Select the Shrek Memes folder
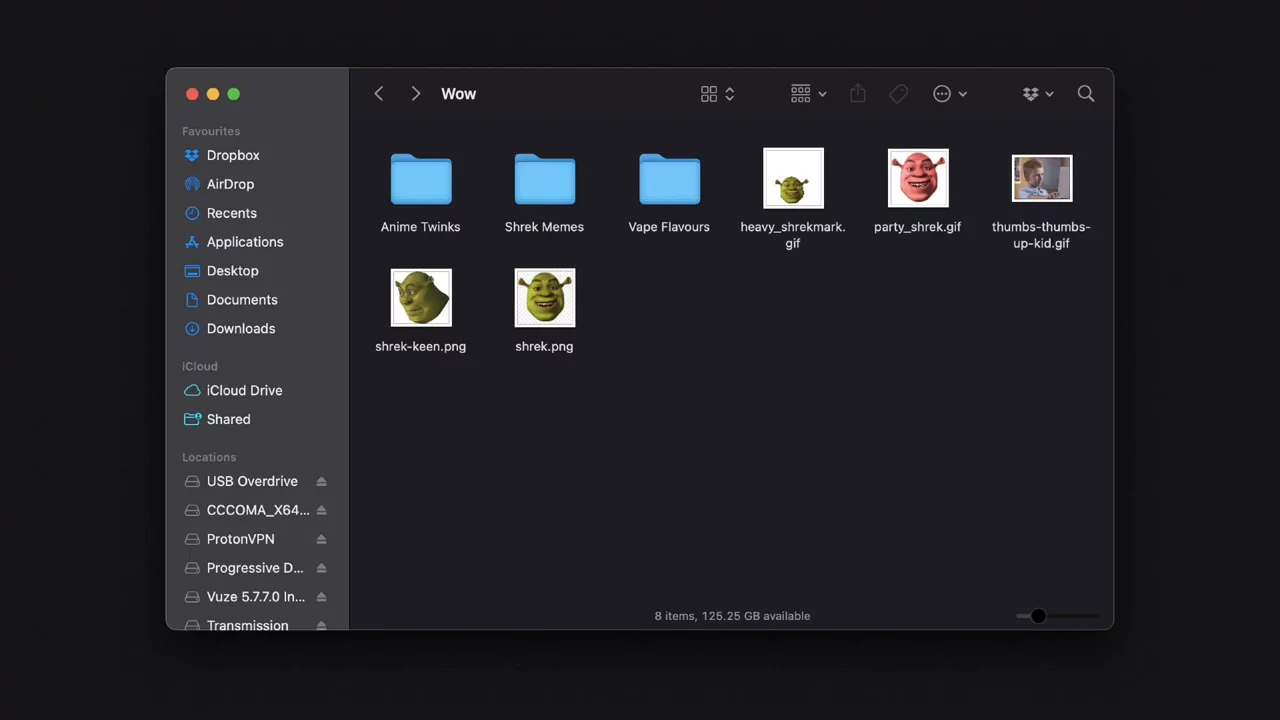 click(x=545, y=179)
